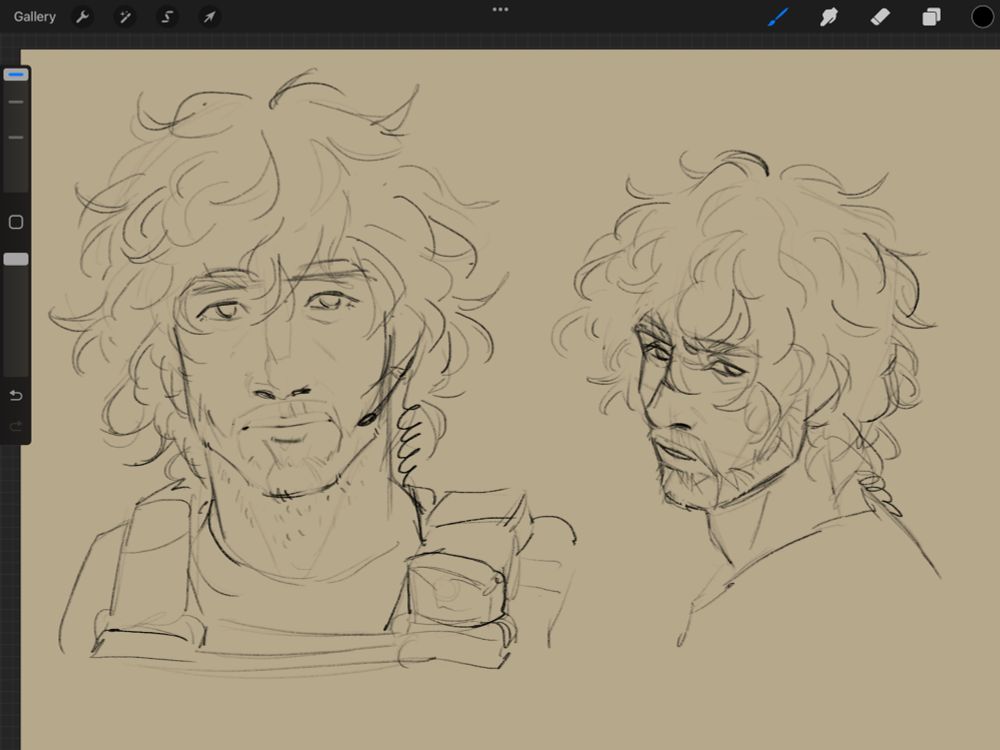The height and width of the screenshot is (750, 1000).
Task: Redo the undone stroke
Action: pos(16,425)
